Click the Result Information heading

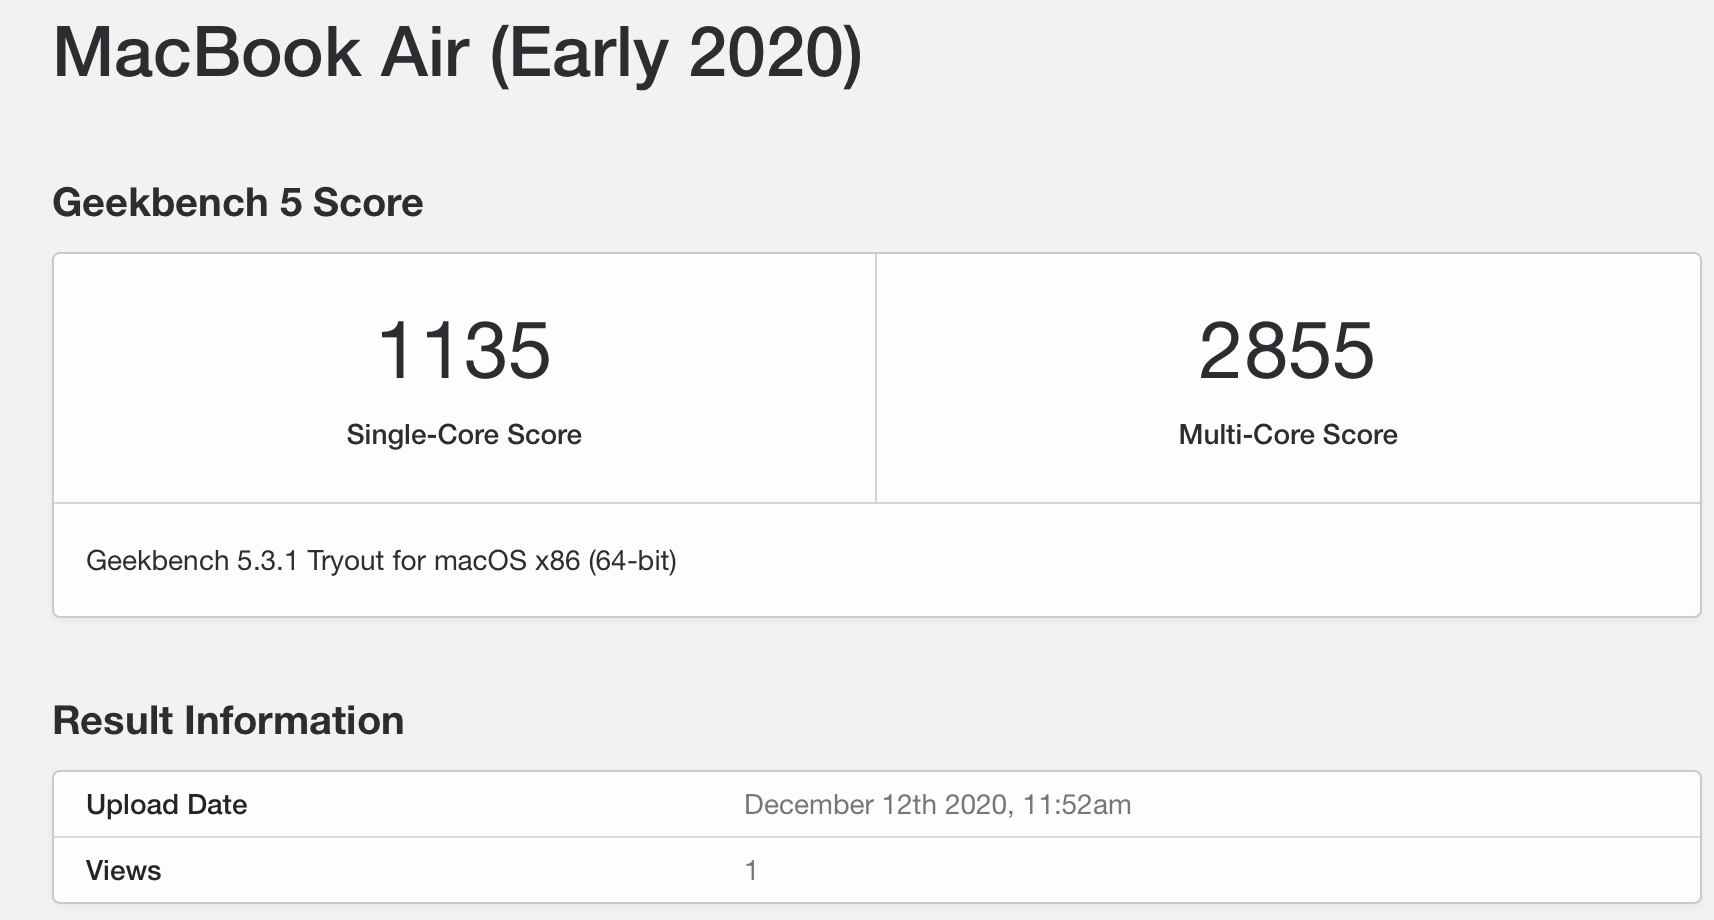click(228, 721)
